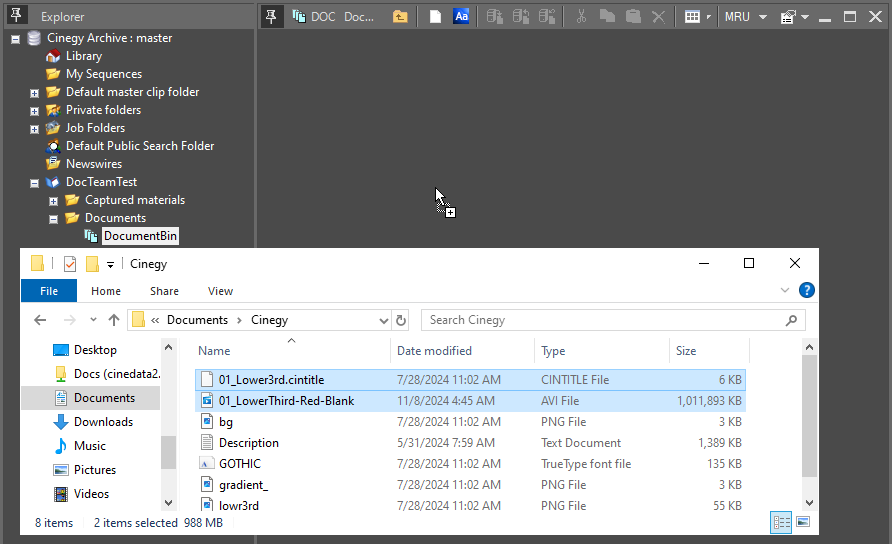This screenshot has width=892, height=544.
Task: Expand the Private folders tree node
Action: 35,110
